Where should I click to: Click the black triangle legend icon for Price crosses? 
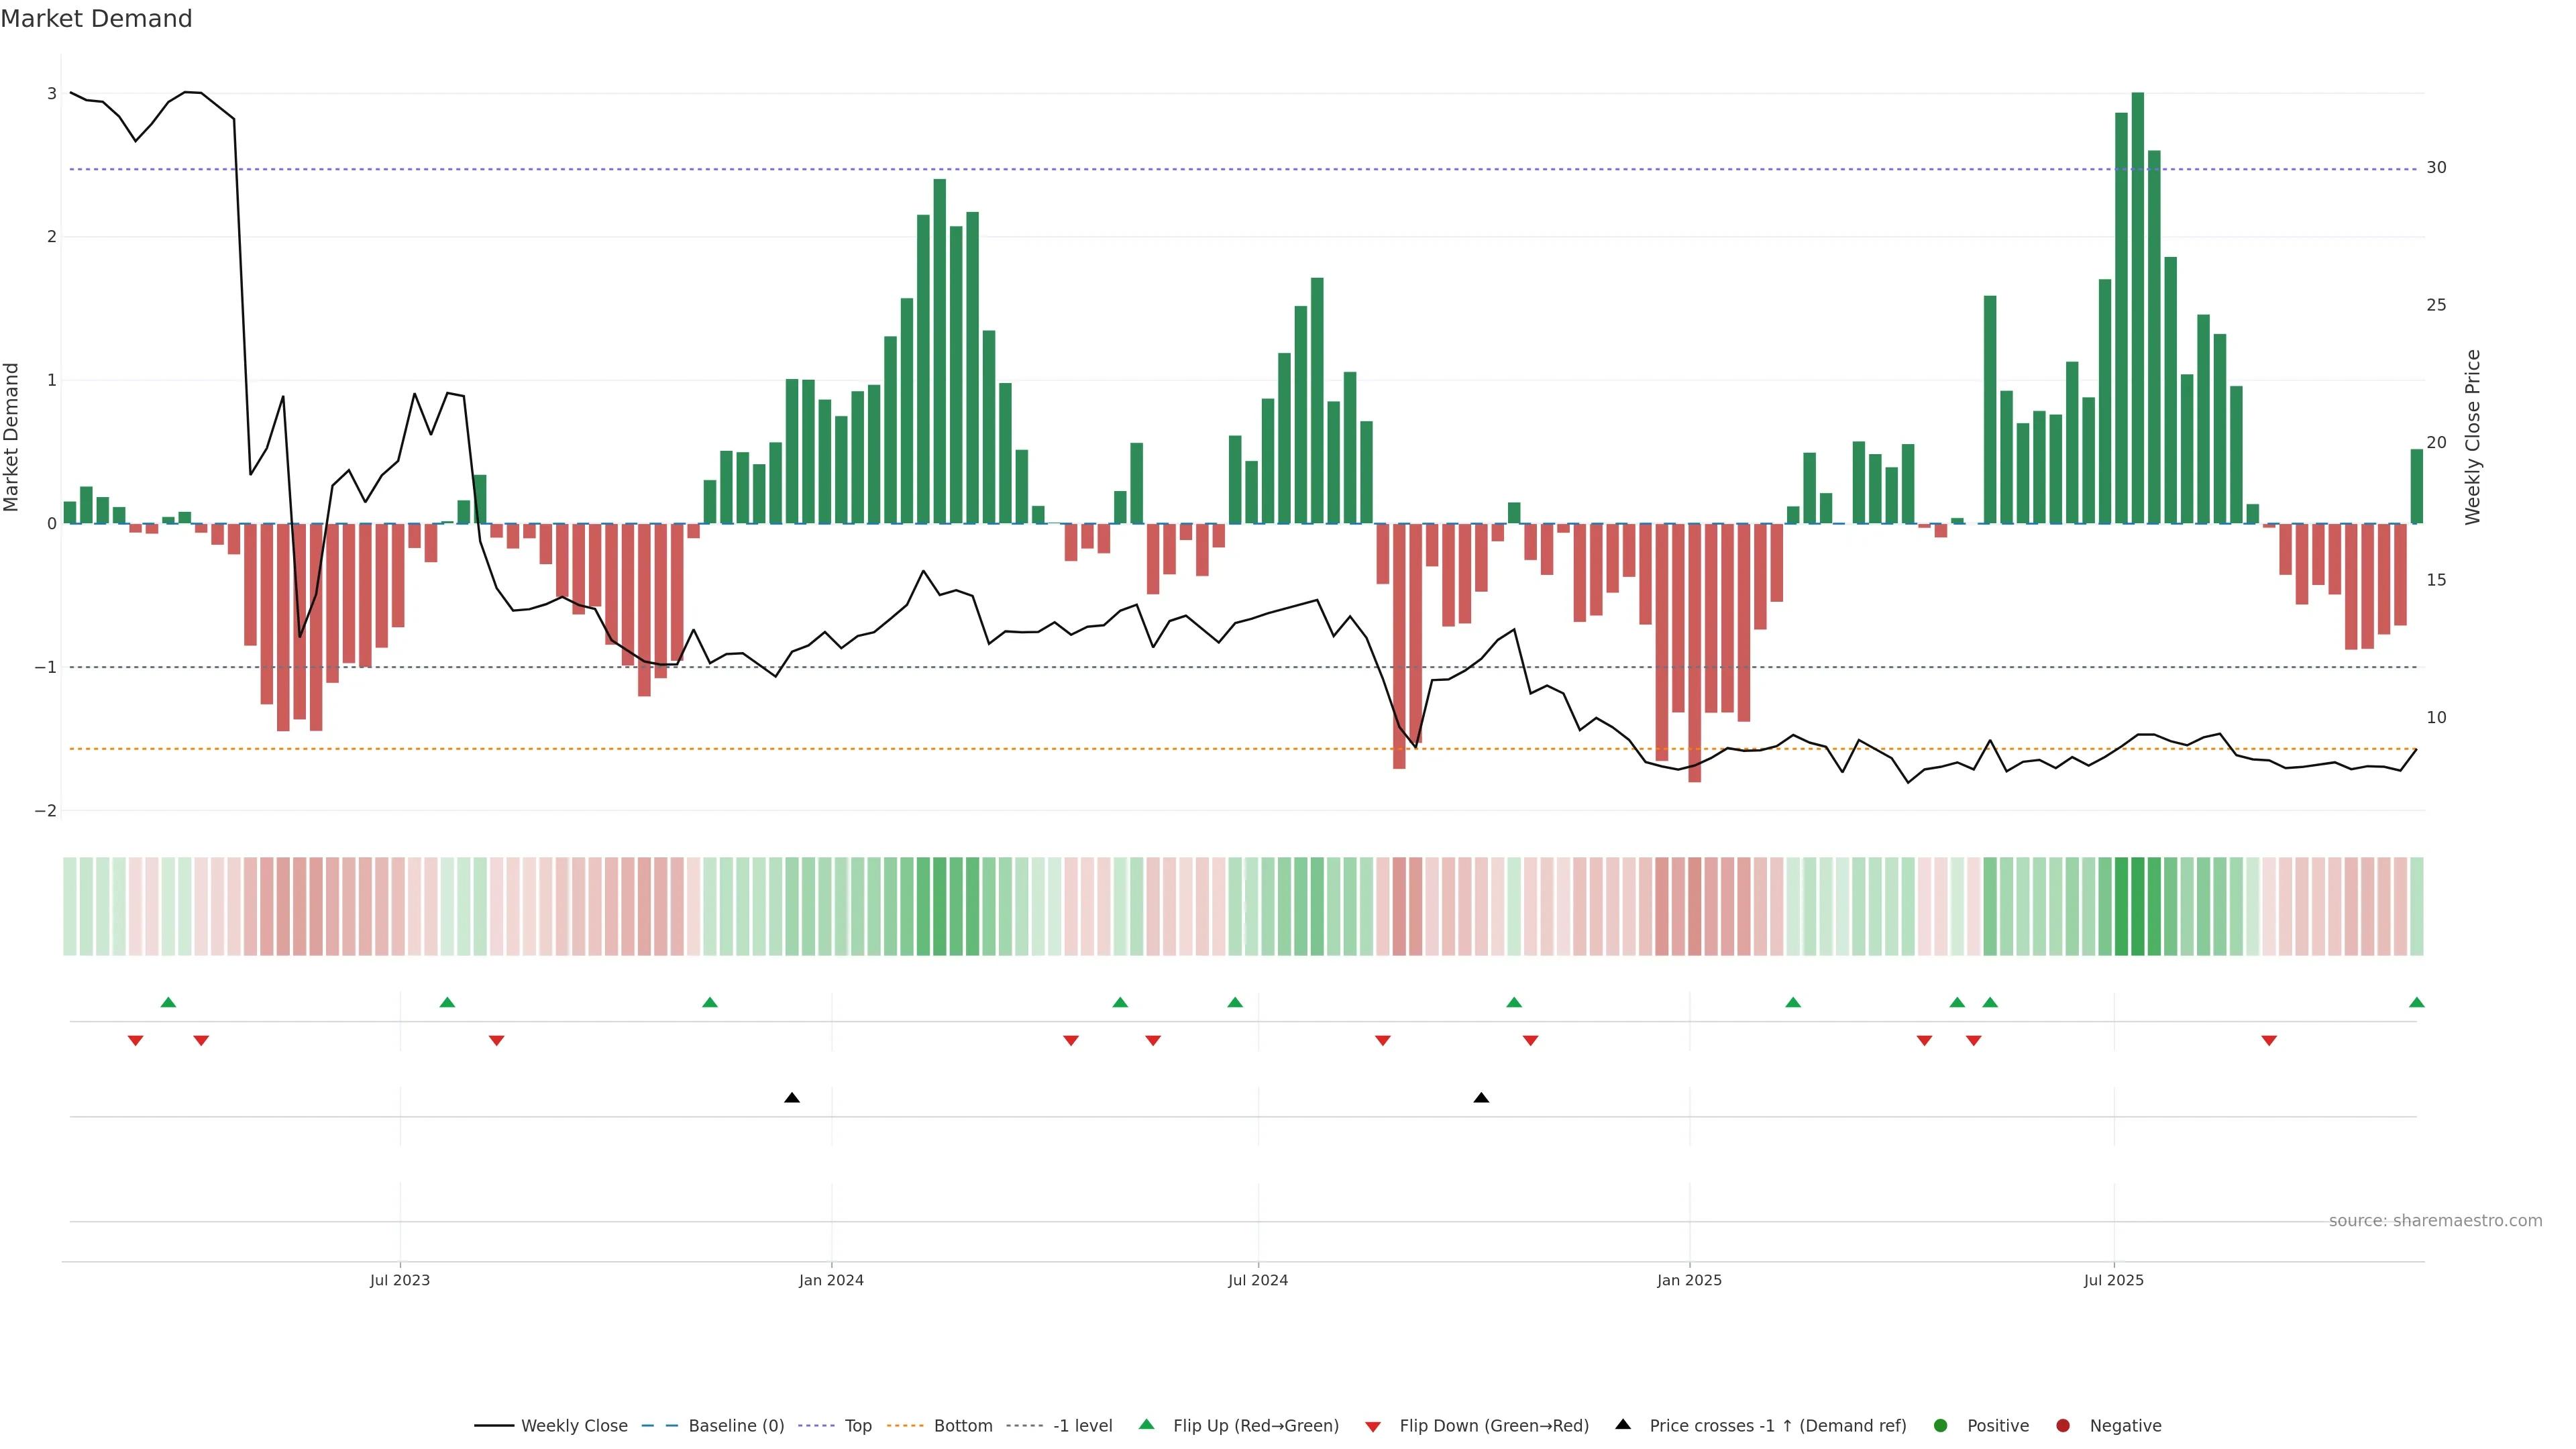[1622, 1424]
